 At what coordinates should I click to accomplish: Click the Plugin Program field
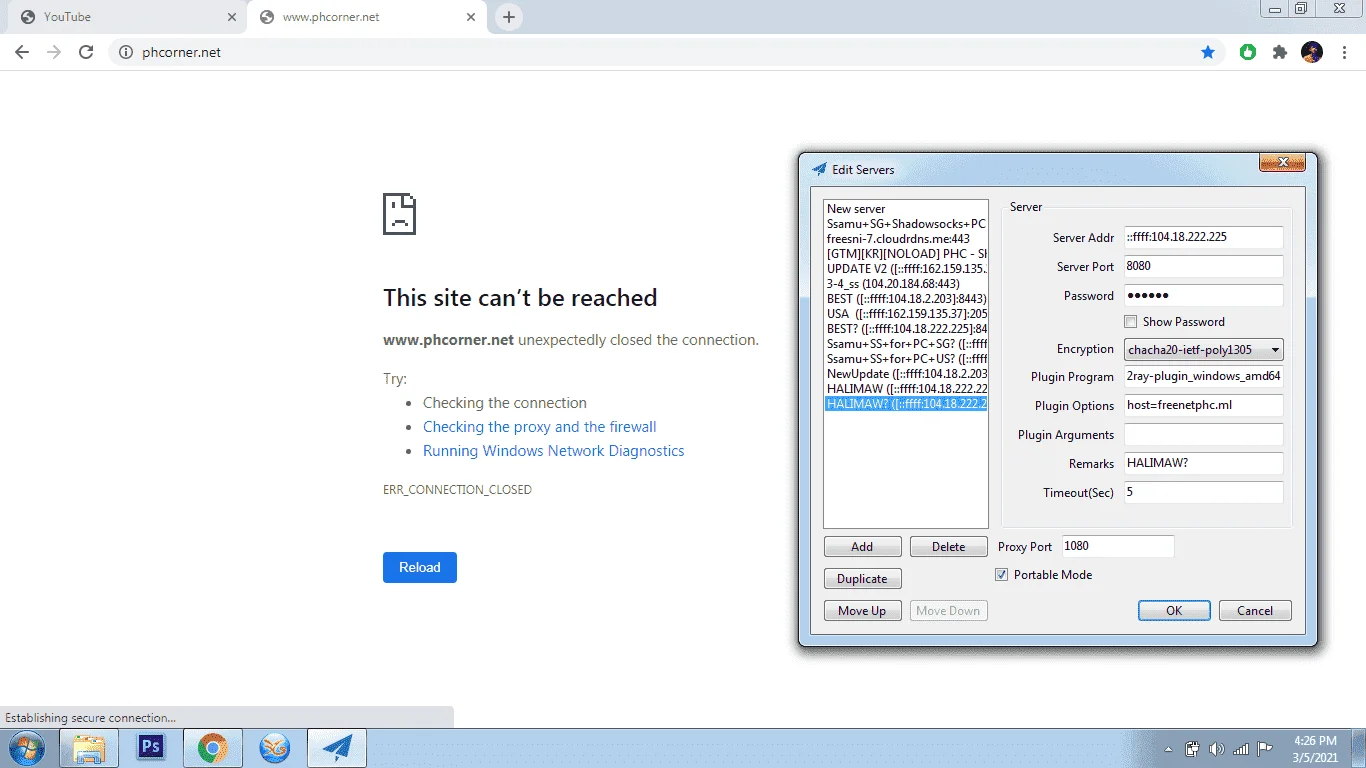coord(1203,377)
